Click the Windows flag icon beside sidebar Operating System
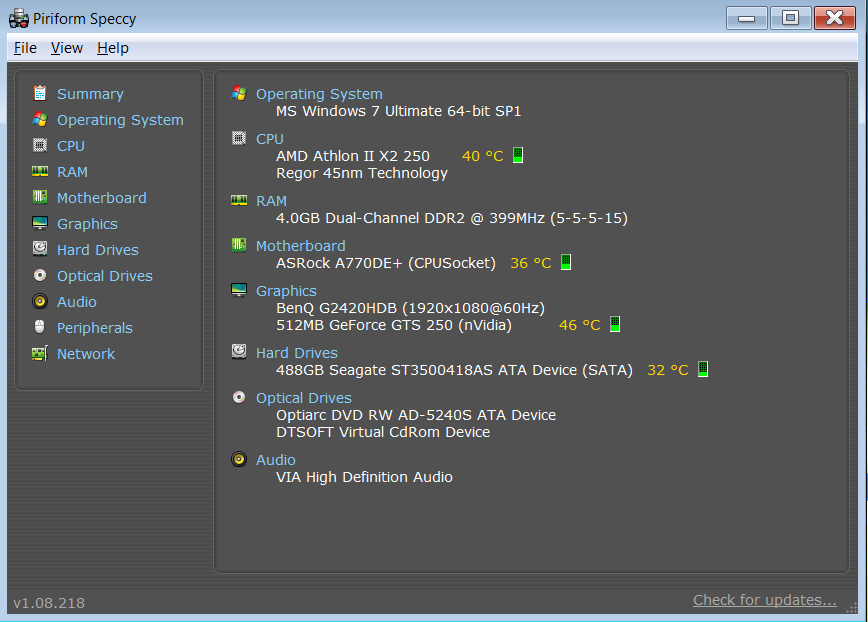This screenshot has height=622, width=868. [x=40, y=119]
